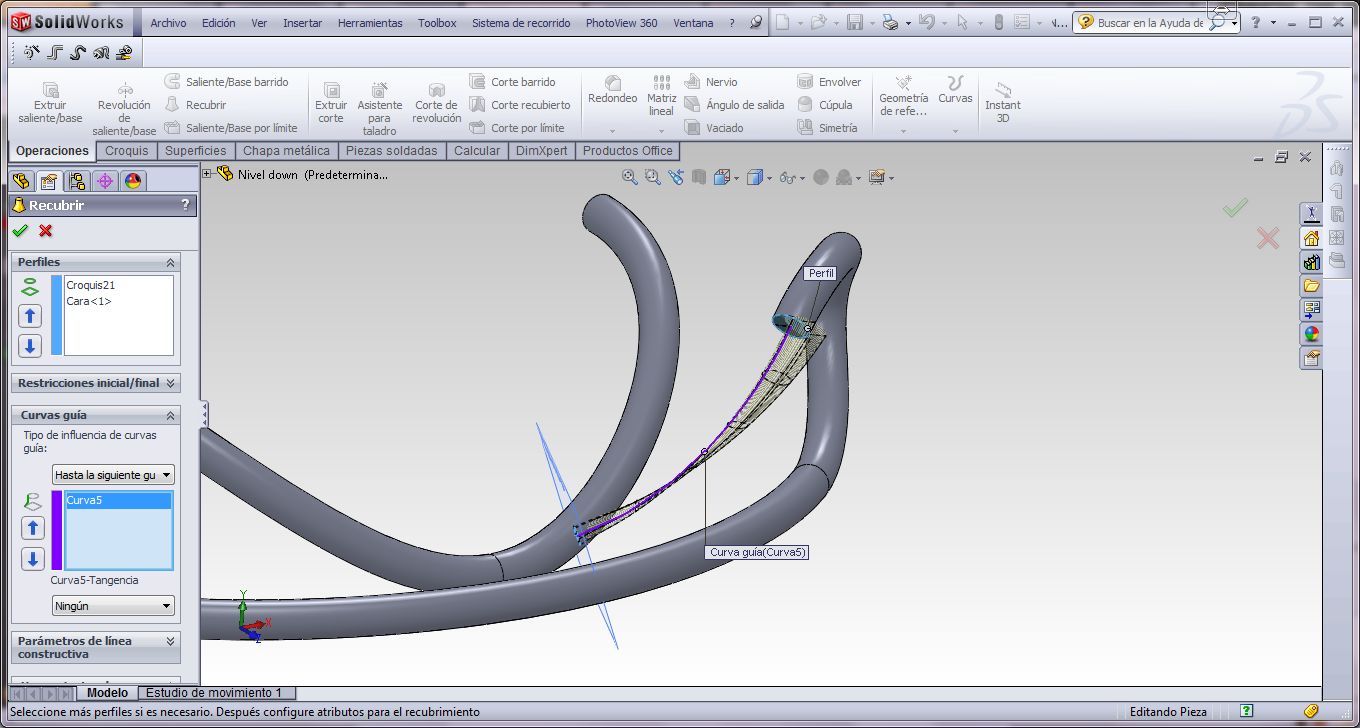
Task: Cancel the Recubrir feature with red X
Action: pos(45,231)
